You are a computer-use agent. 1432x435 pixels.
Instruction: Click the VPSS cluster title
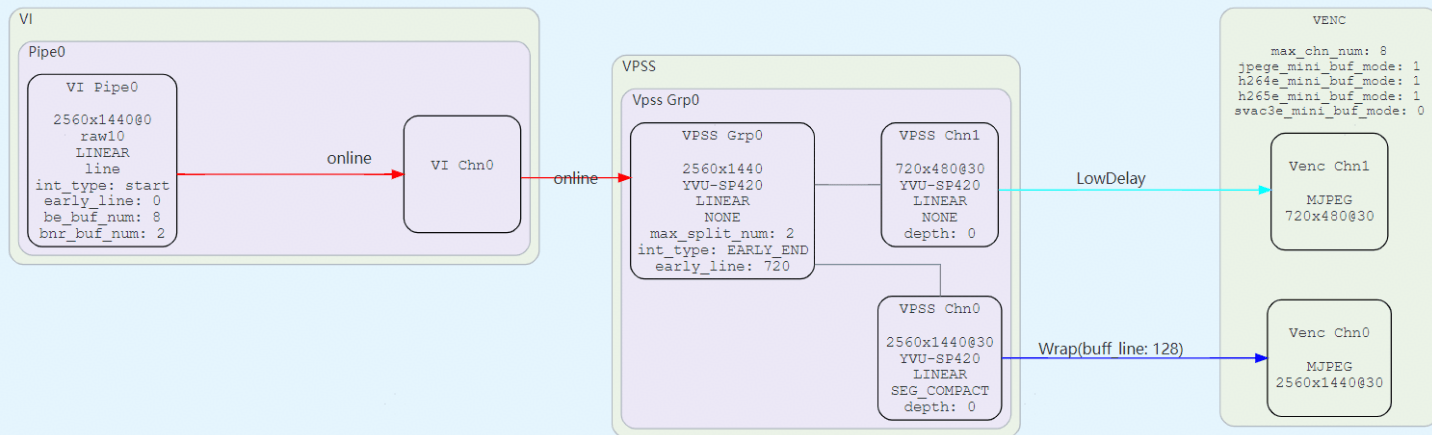pyautogui.click(x=638, y=66)
